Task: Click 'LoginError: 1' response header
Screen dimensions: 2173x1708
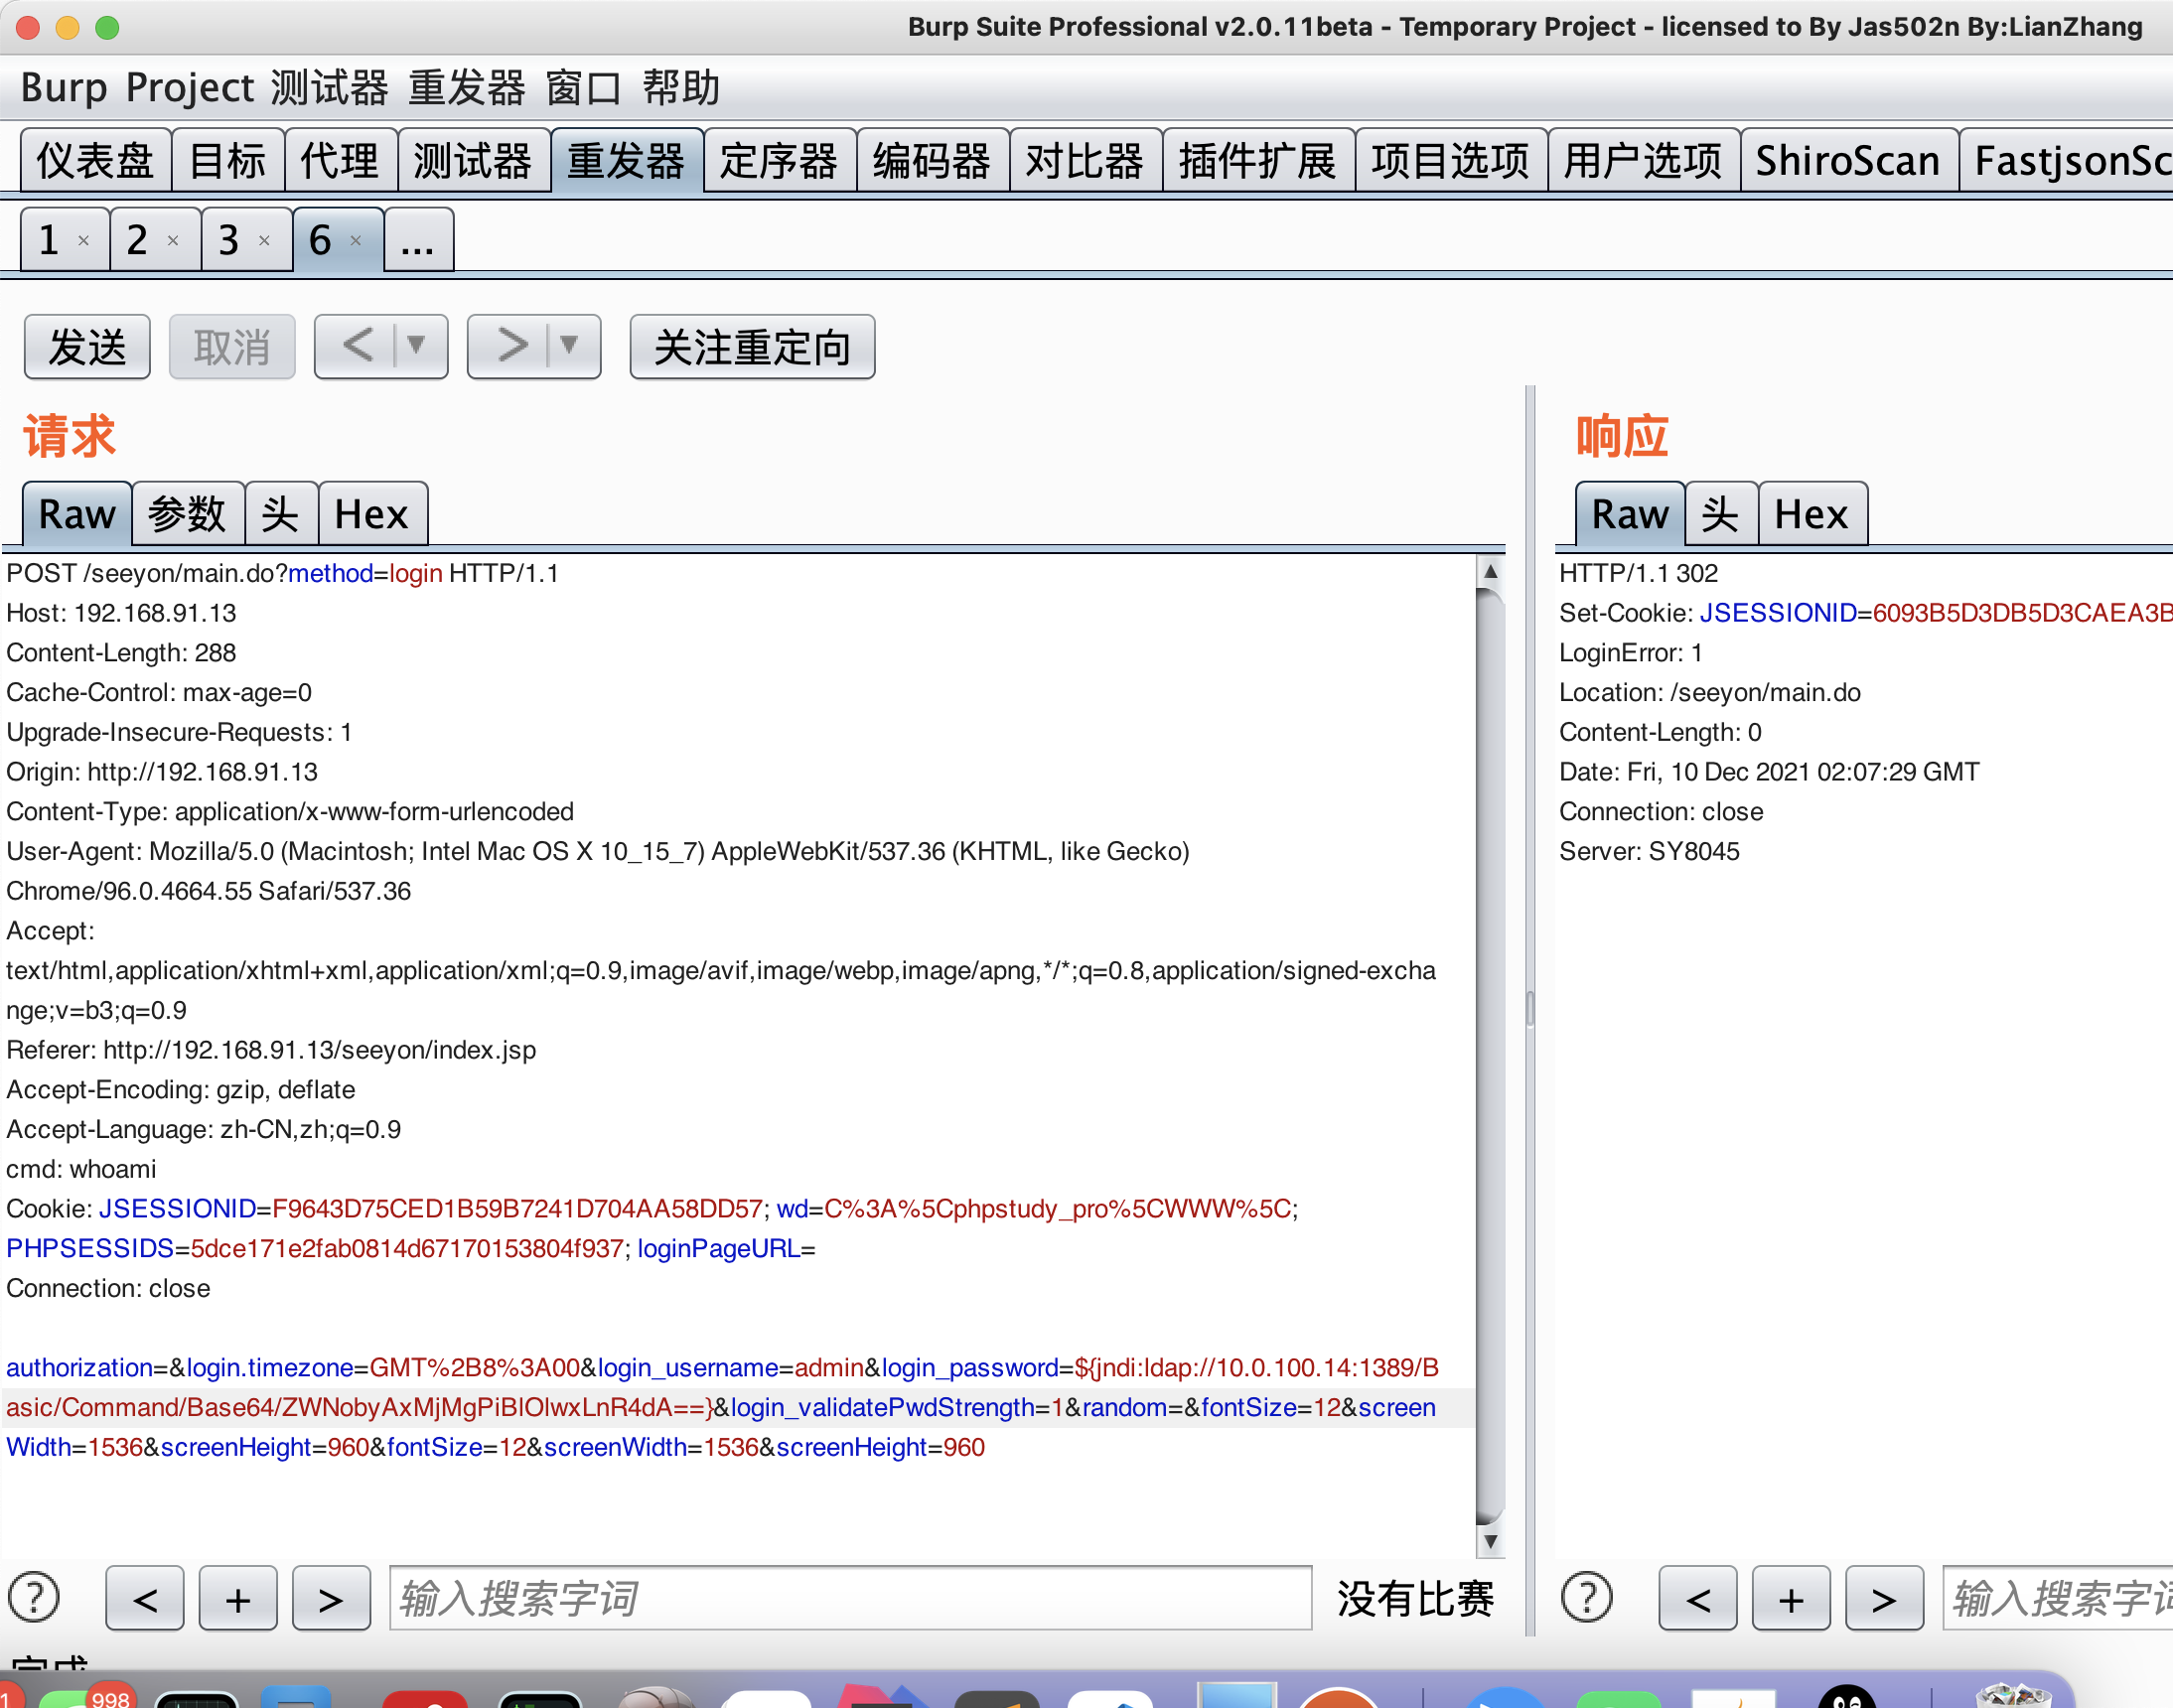Action: click(x=1631, y=652)
